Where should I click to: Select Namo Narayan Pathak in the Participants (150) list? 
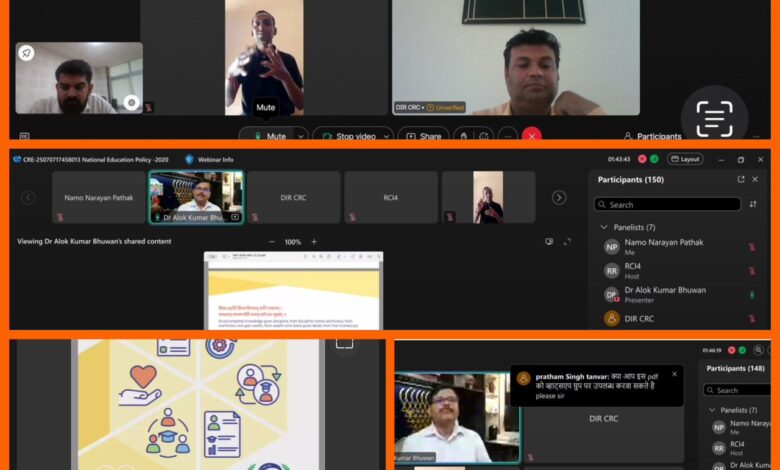click(680, 247)
